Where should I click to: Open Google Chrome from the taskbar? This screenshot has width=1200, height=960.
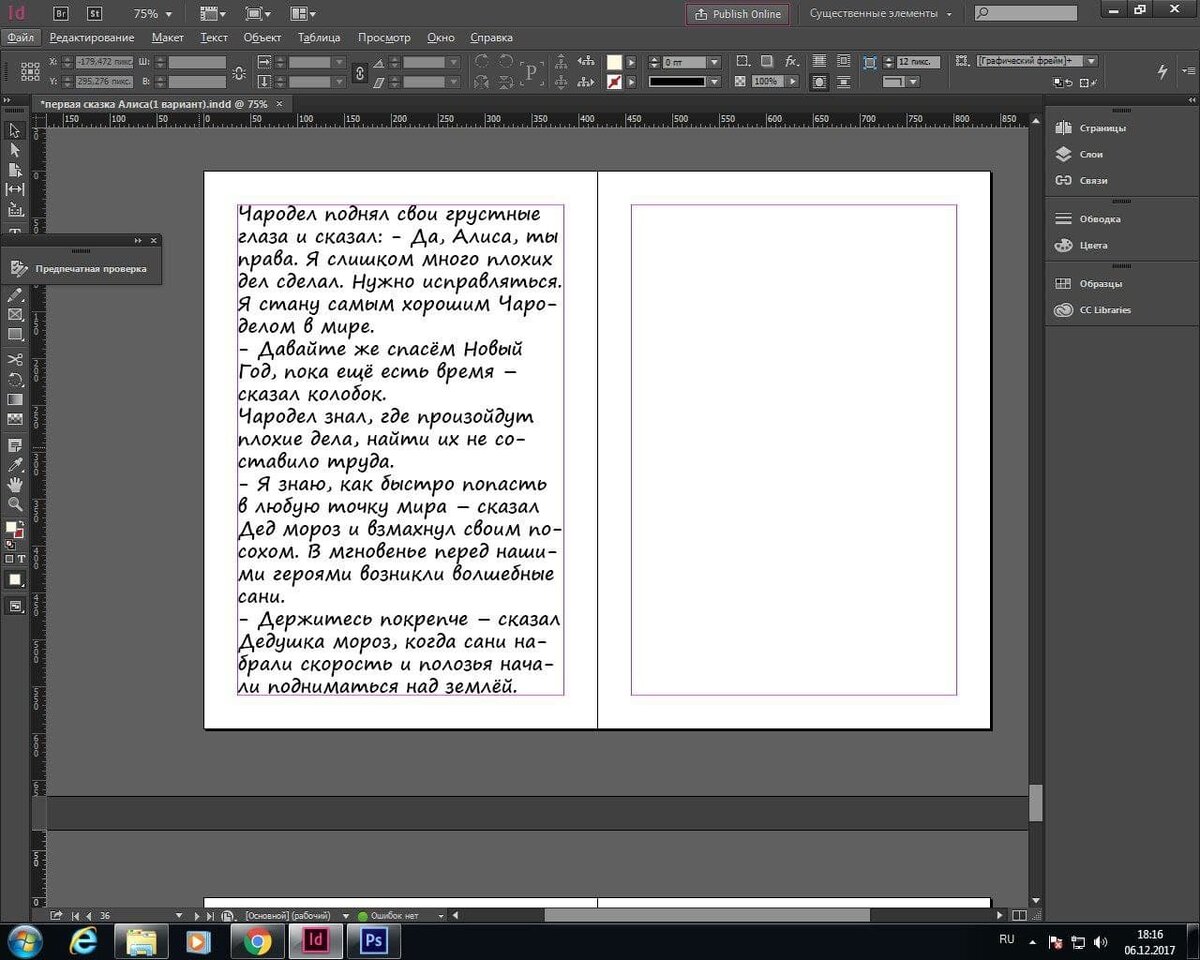point(258,941)
